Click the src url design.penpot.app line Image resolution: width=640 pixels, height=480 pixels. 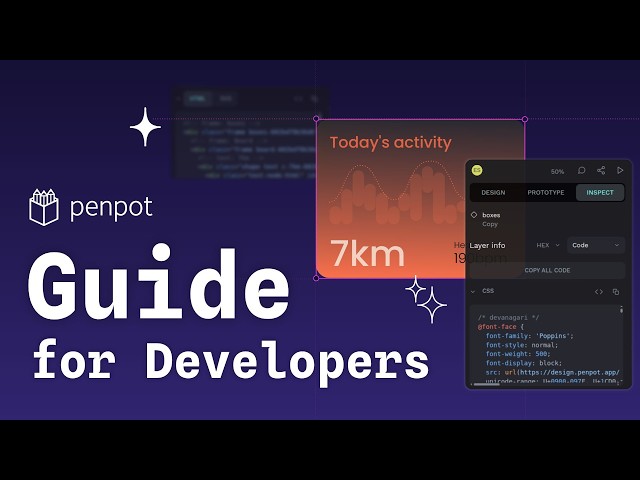coord(552,372)
